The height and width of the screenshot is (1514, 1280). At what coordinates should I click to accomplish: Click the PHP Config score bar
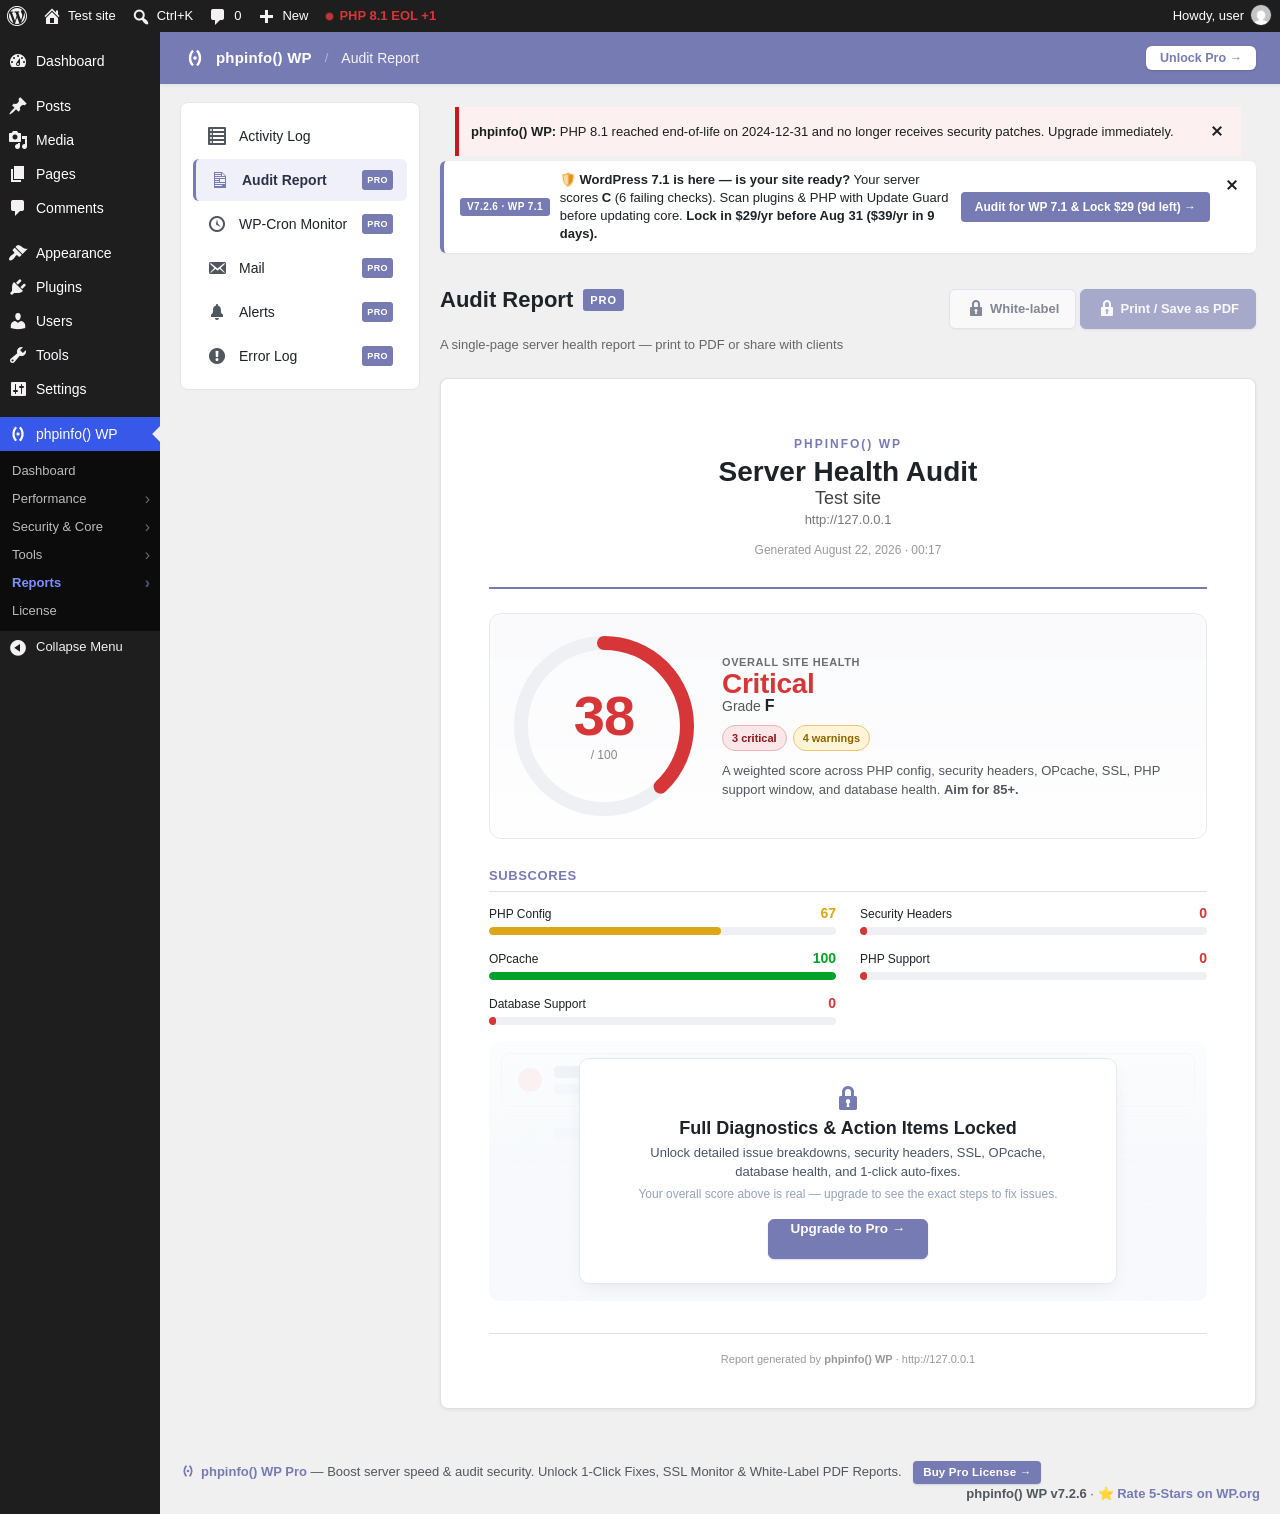pyautogui.click(x=662, y=931)
